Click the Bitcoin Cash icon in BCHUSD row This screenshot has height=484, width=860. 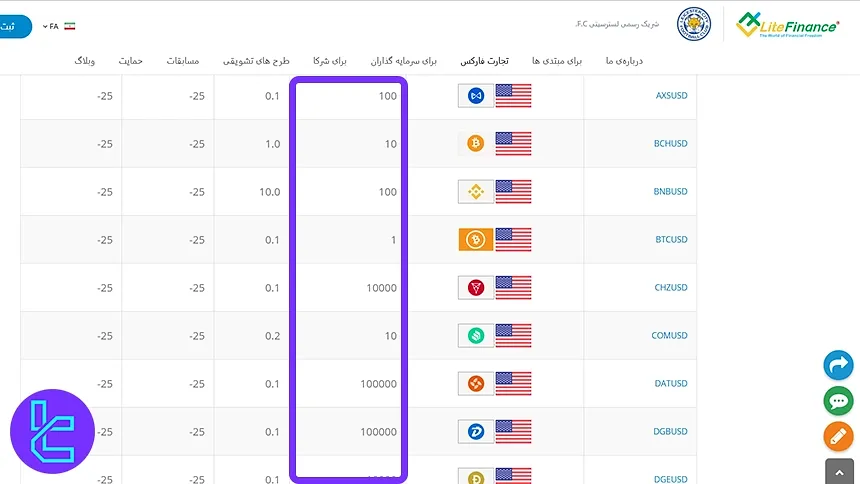point(476,143)
